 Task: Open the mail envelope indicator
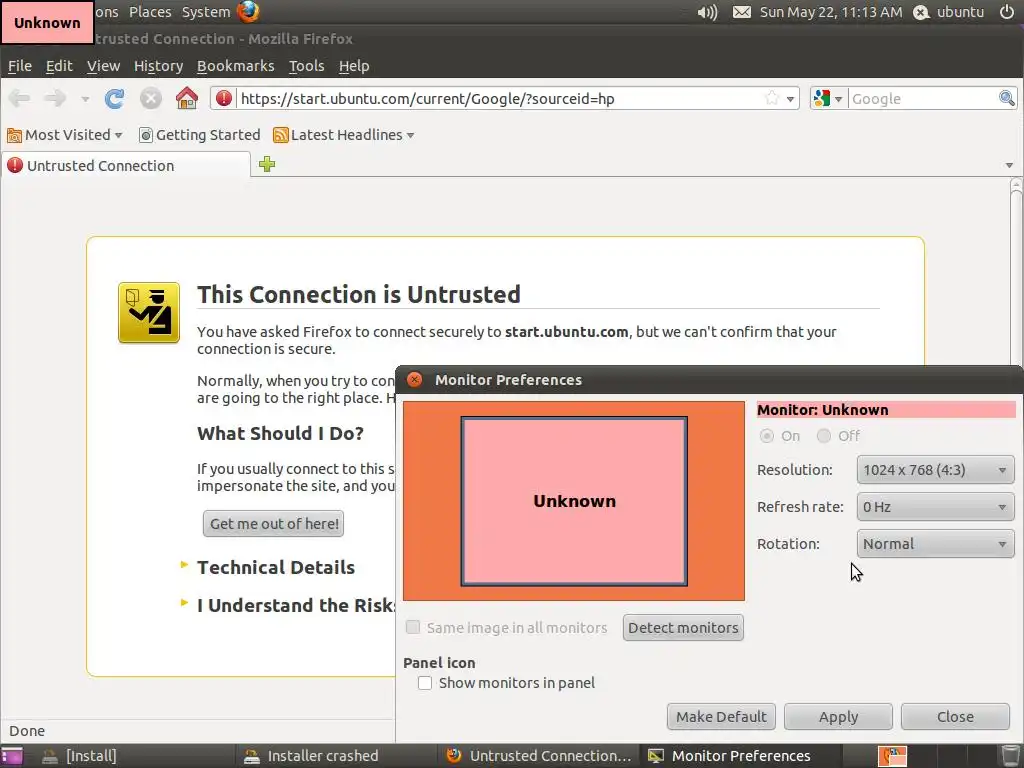pos(741,12)
